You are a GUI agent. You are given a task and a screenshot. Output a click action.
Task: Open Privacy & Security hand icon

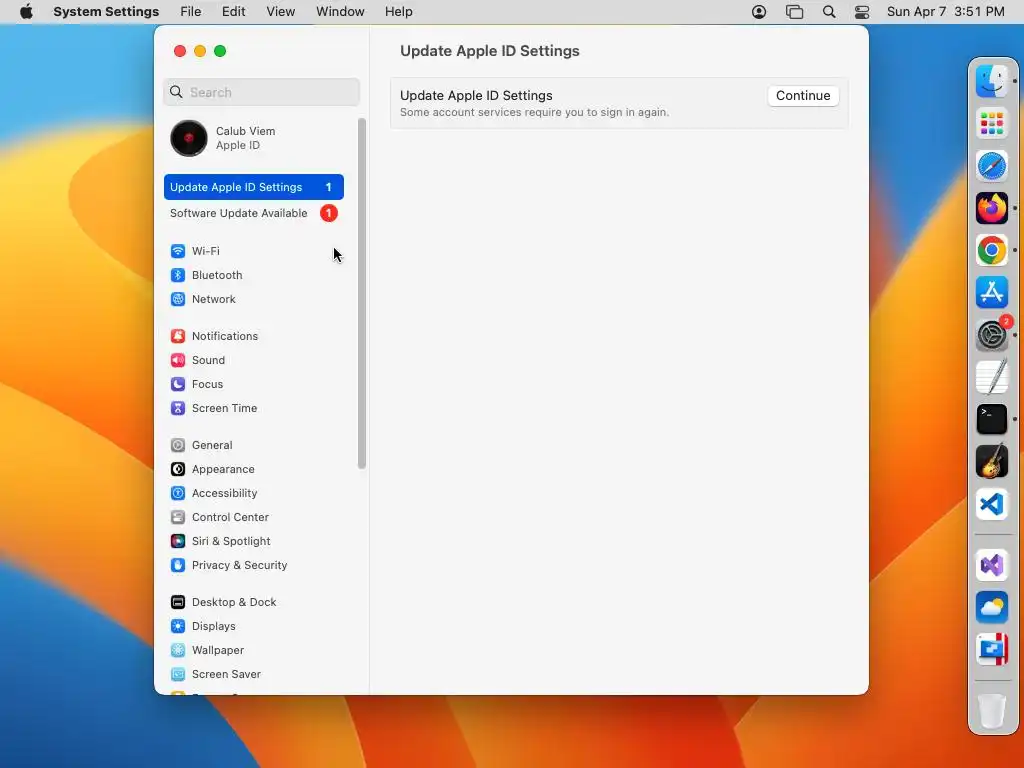coord(178,565)
